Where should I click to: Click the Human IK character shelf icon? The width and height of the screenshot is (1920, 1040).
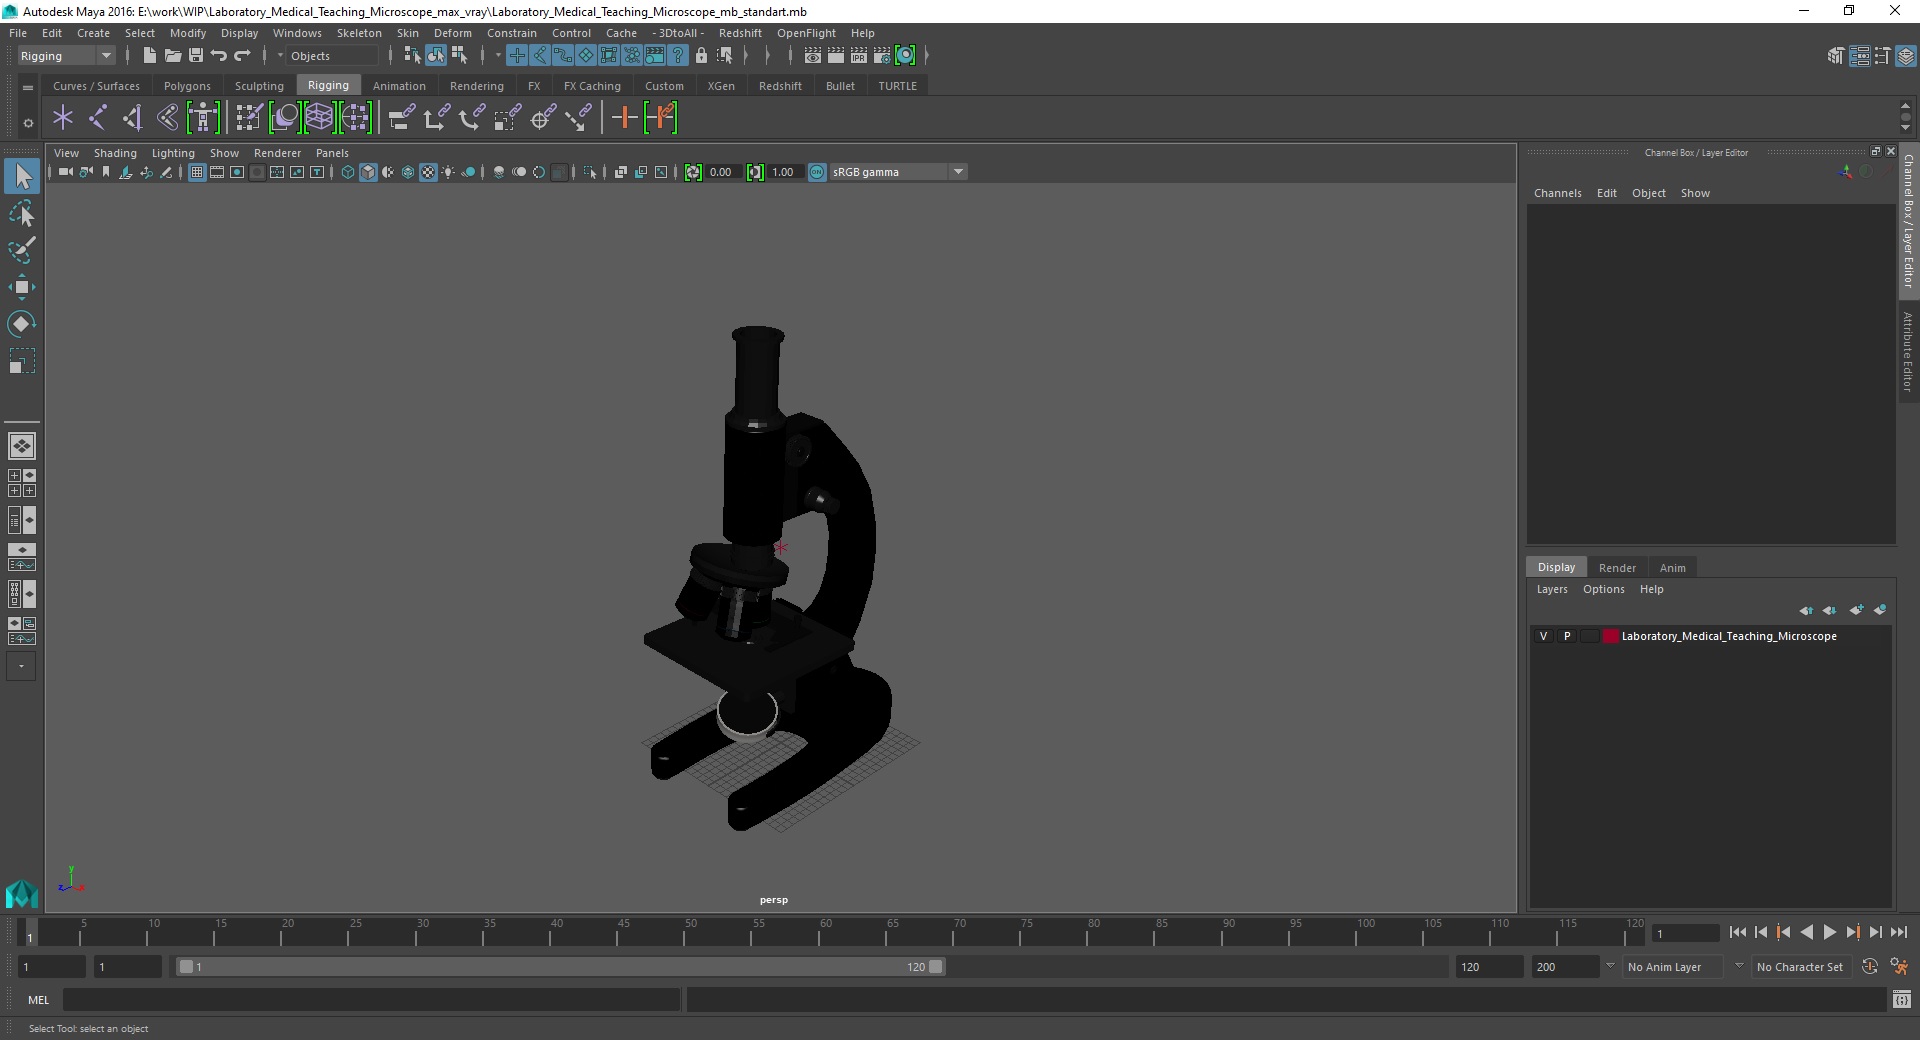point(203,118)
